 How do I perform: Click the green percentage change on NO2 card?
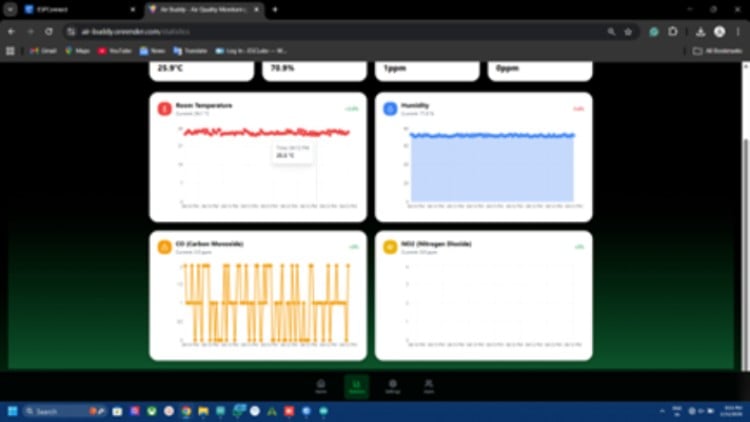point(579,247)
